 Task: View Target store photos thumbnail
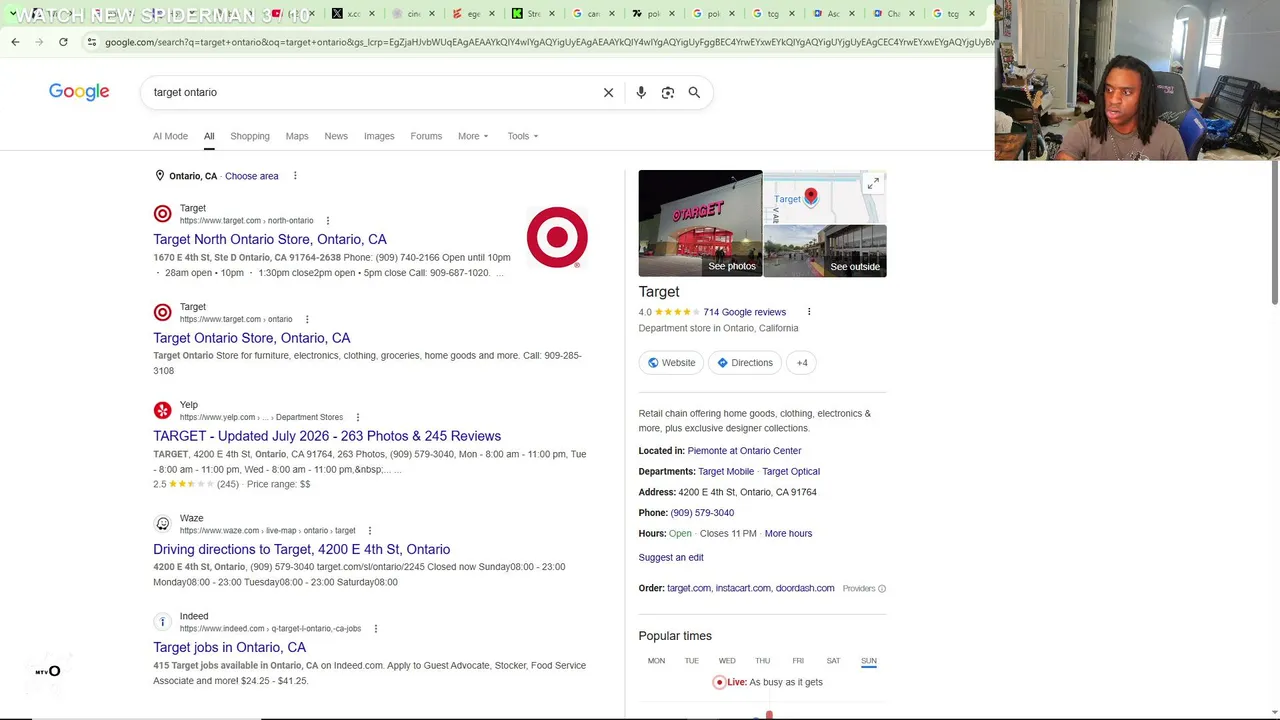[700, 223]
